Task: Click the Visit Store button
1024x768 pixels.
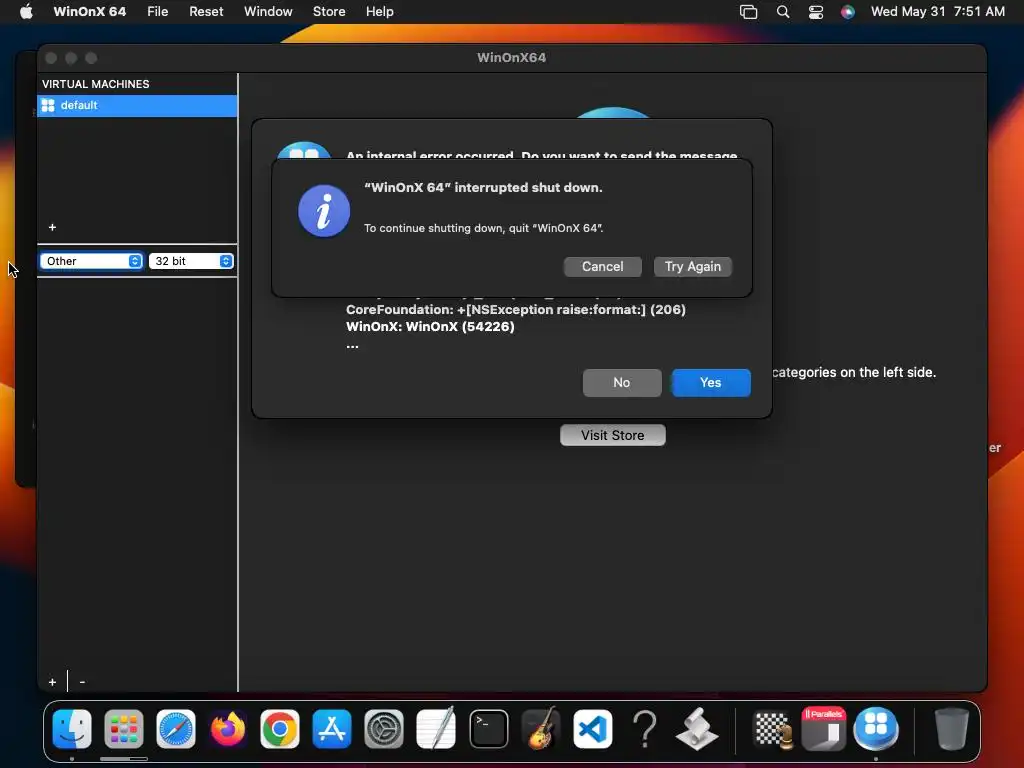Action: click(613, 436)
